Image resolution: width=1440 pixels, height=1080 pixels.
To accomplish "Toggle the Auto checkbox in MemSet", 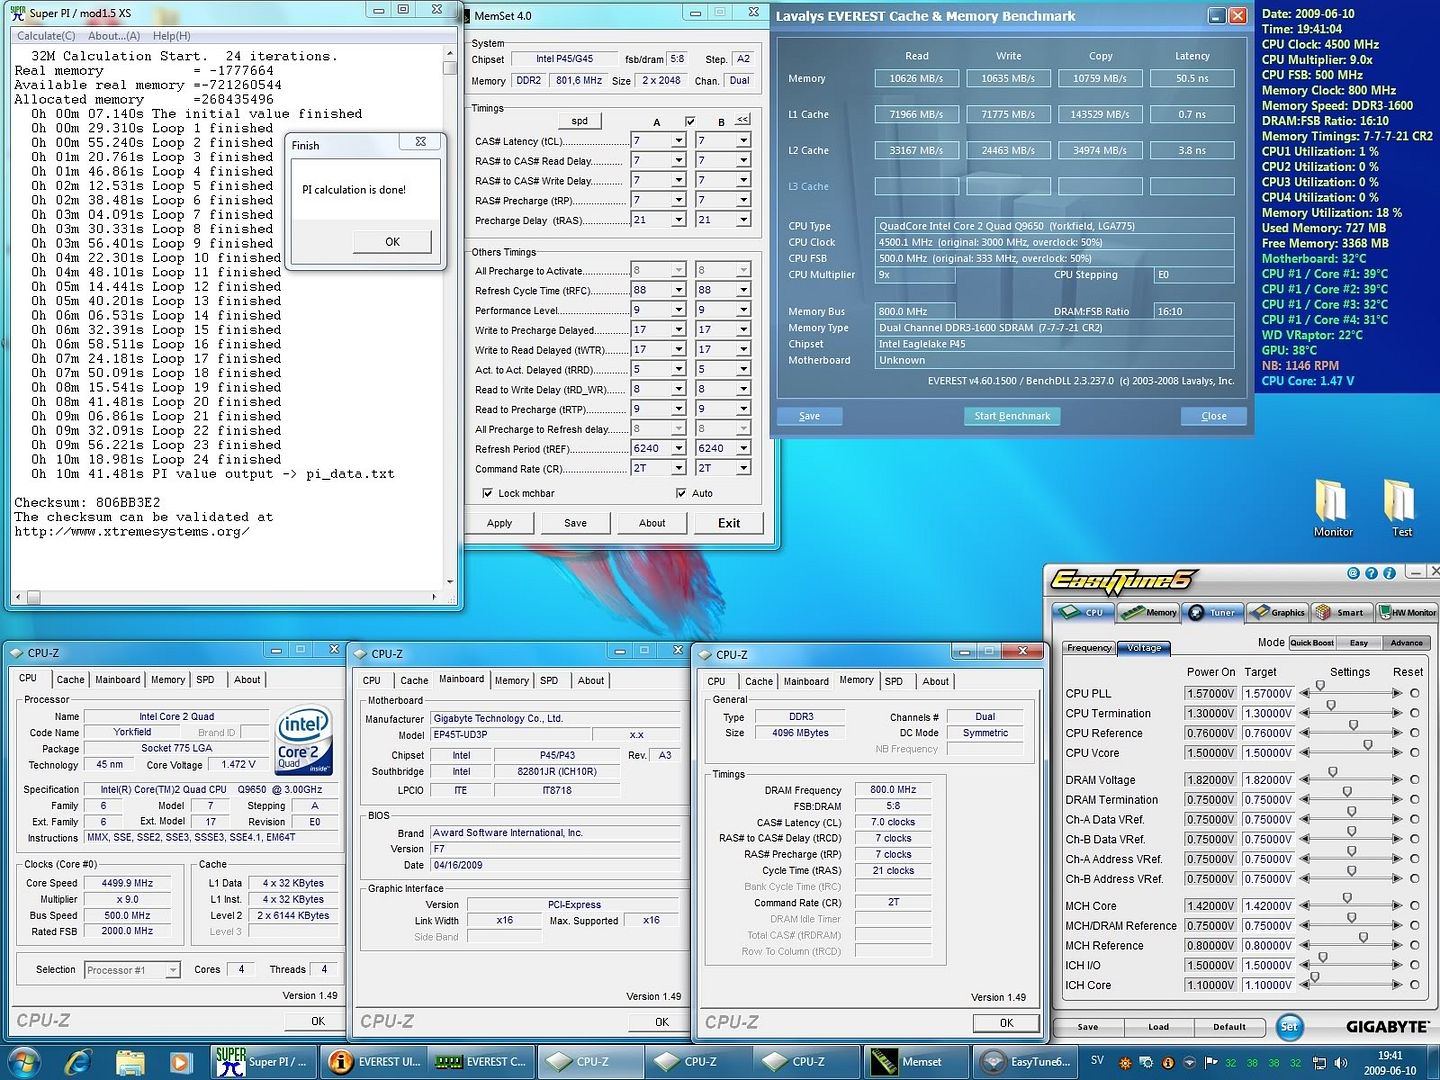I will pyautogui.click(x=681, y=493).
